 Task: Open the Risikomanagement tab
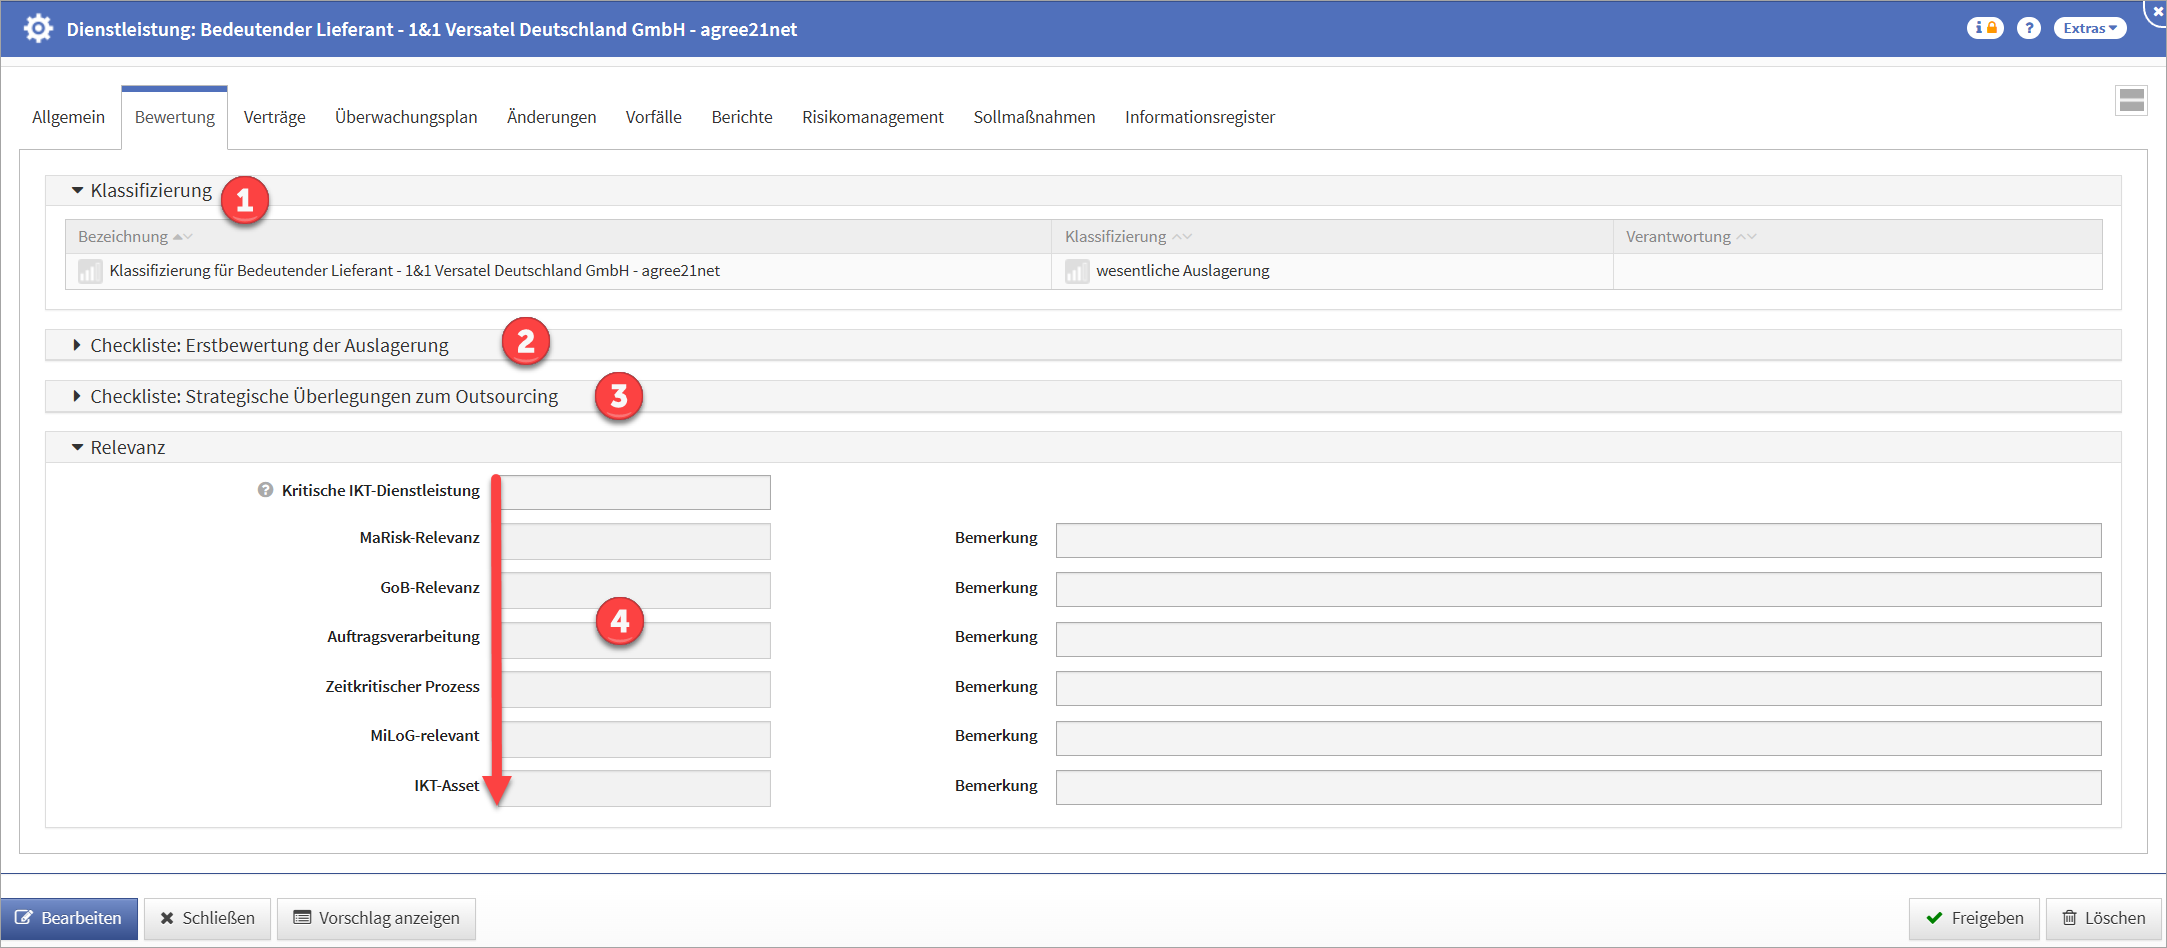[872, 117]
